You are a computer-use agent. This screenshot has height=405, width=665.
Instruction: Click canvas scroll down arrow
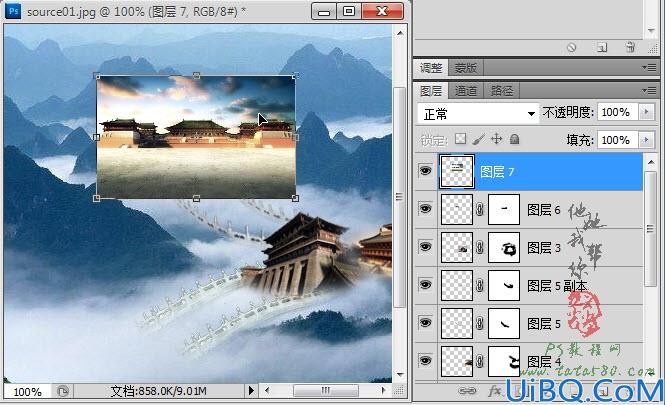(x=400, y=374)
